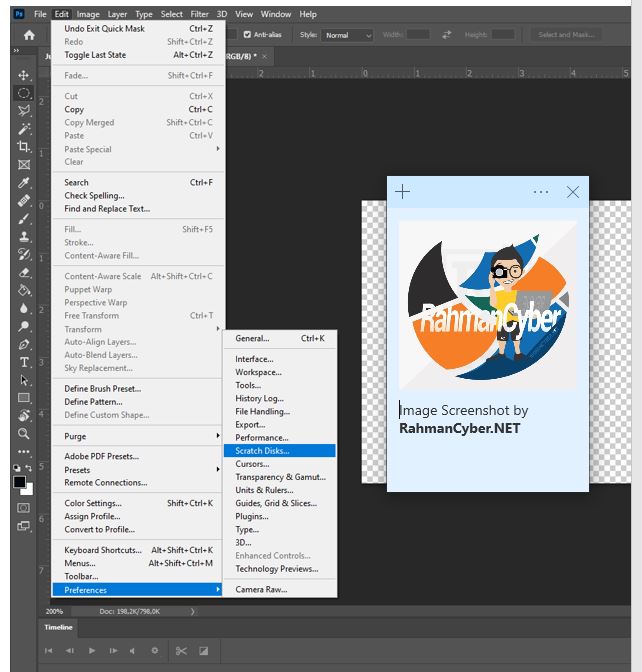Choose Color Settings menu item
Viewport: 642px width, 672px height.
click(138, 503)
